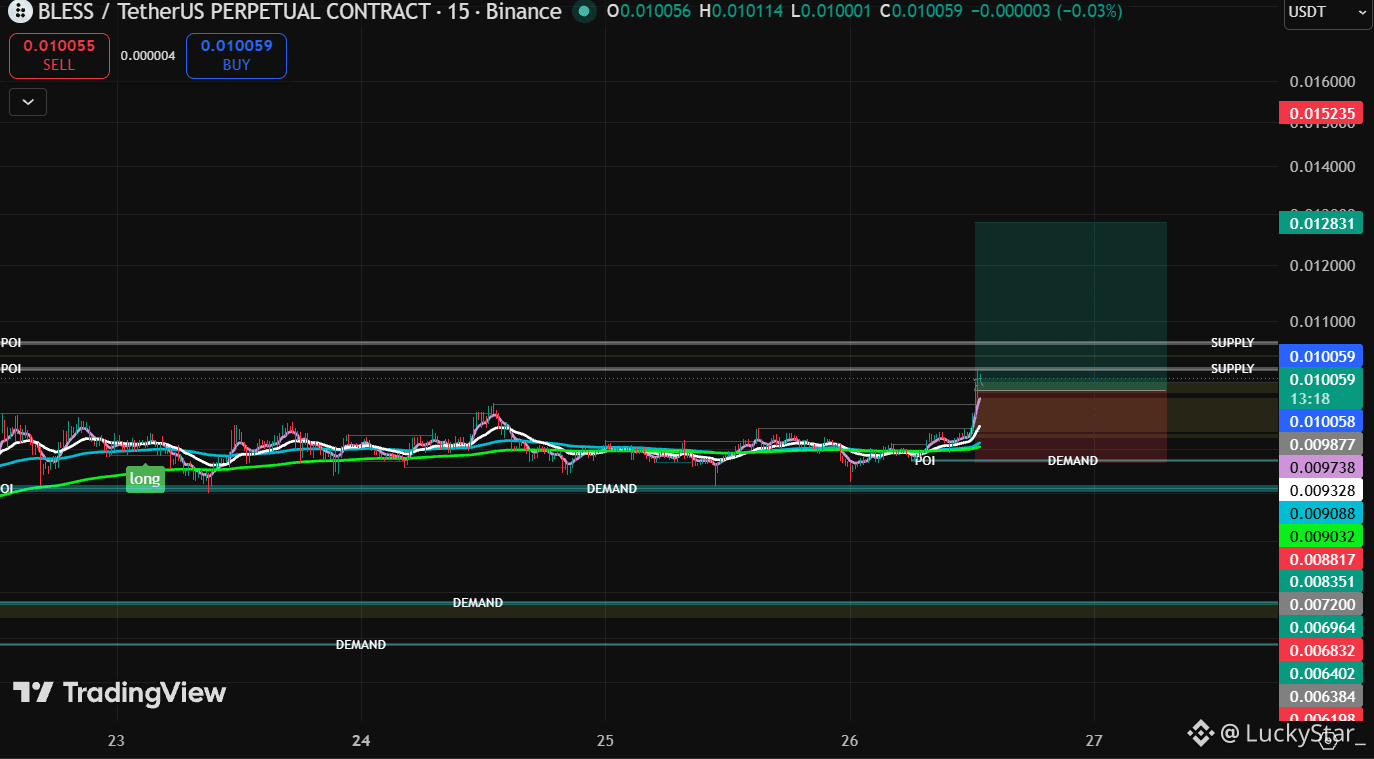
Task: Click the gray 0.009877 price label
Action: point(1321,445)
